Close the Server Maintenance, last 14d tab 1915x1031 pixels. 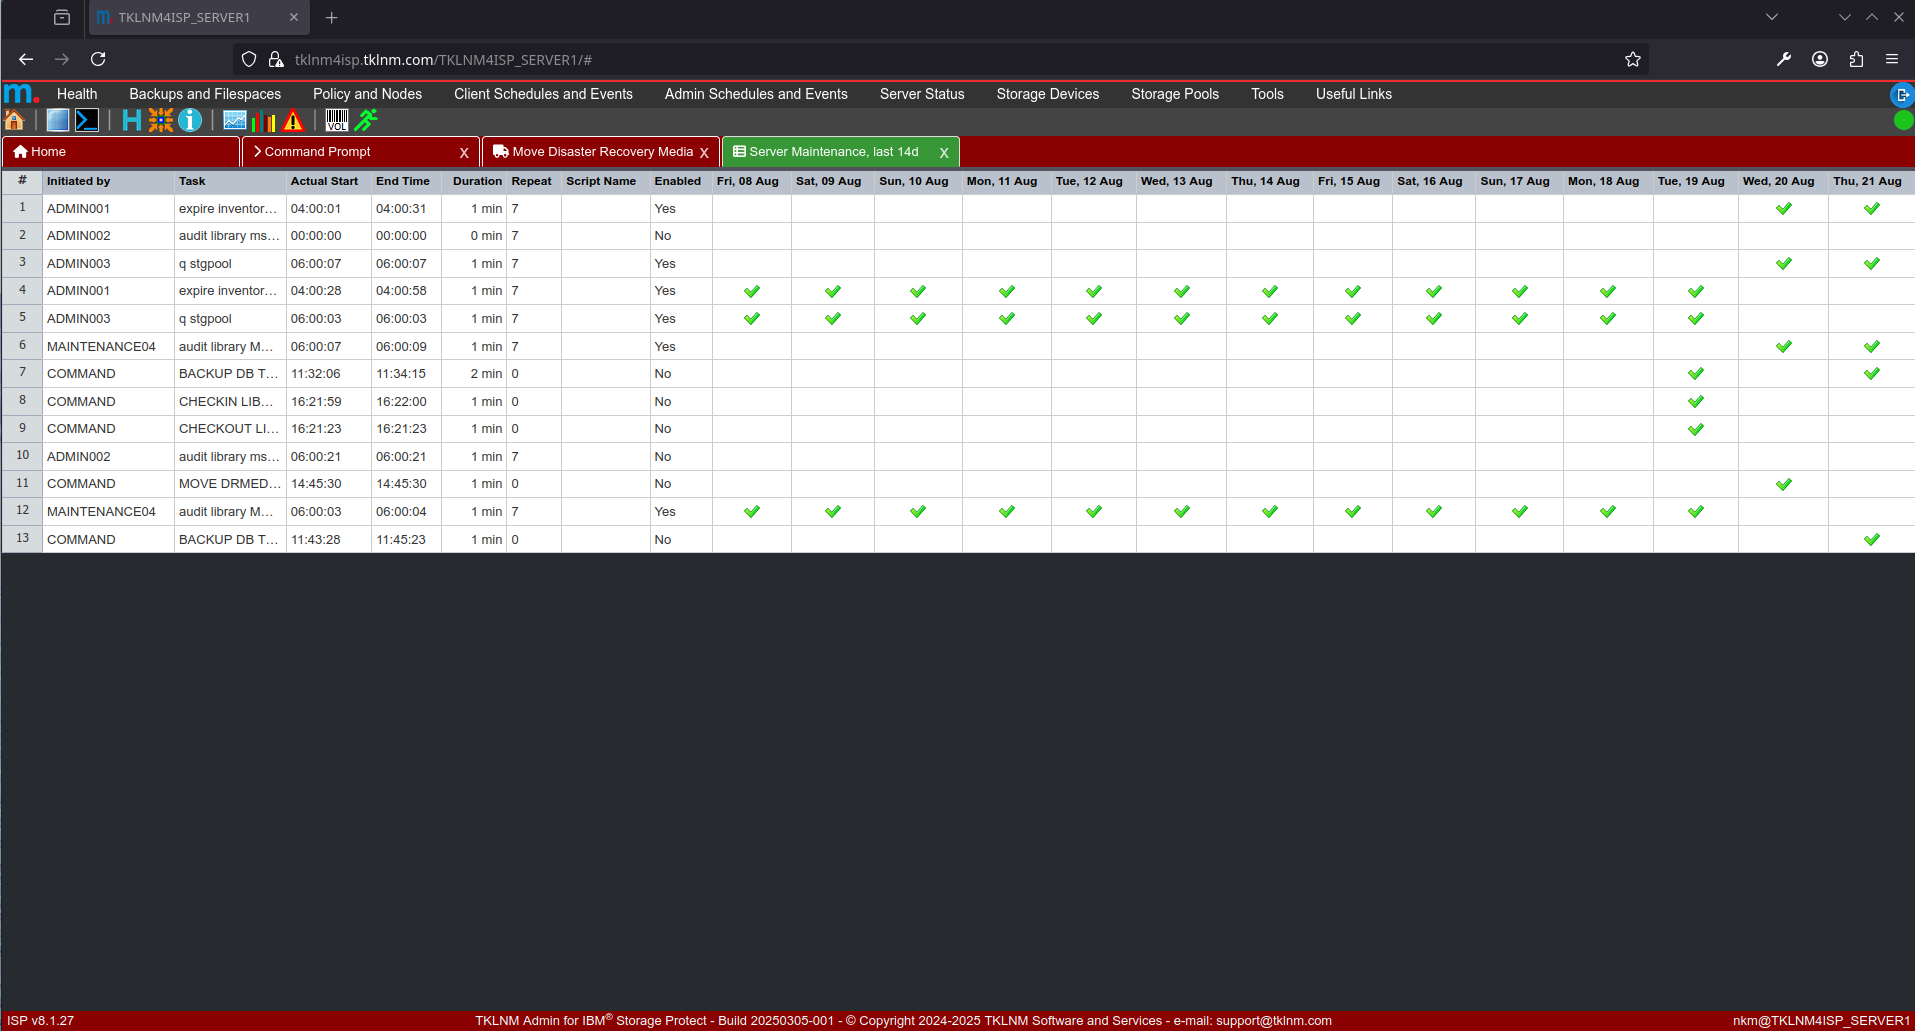944,153
